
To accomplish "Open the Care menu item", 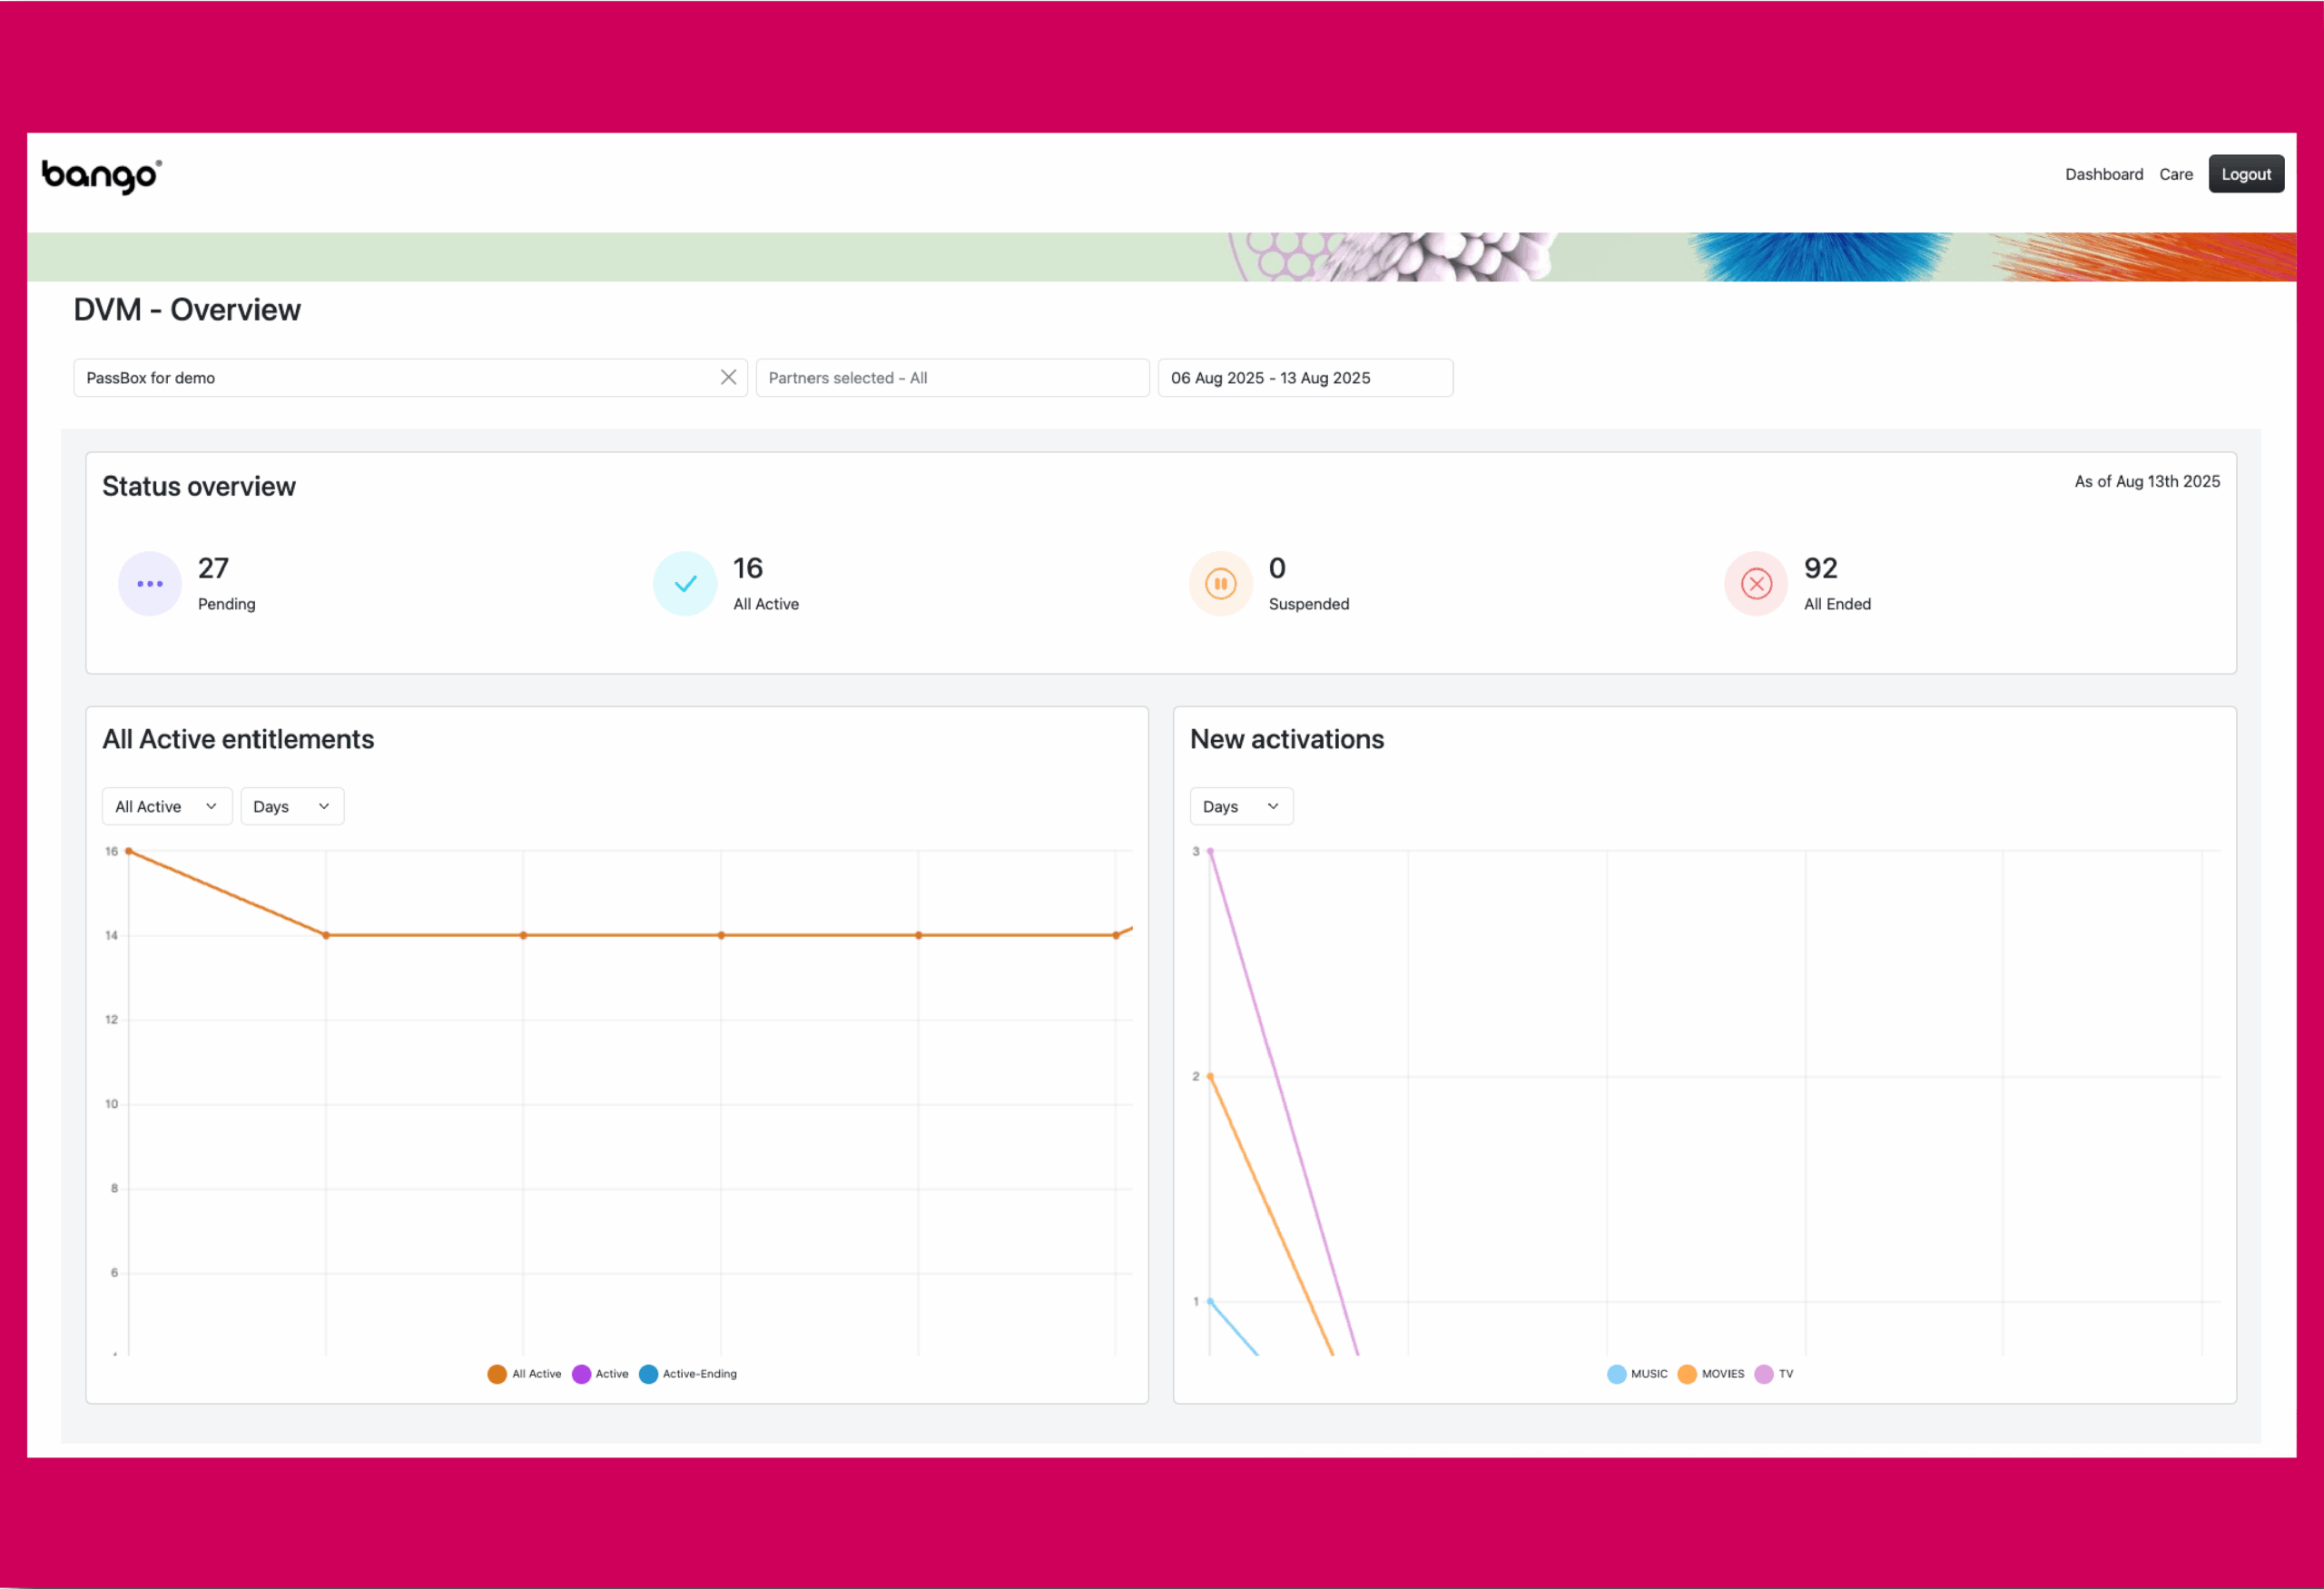I will click(2175, 174).
